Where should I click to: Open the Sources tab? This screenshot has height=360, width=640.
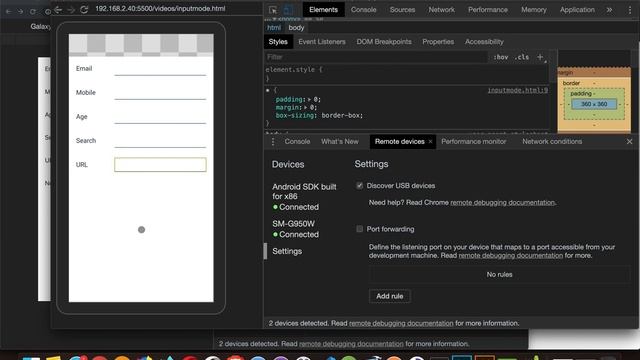pyautogui.click(x=402, y=10)
